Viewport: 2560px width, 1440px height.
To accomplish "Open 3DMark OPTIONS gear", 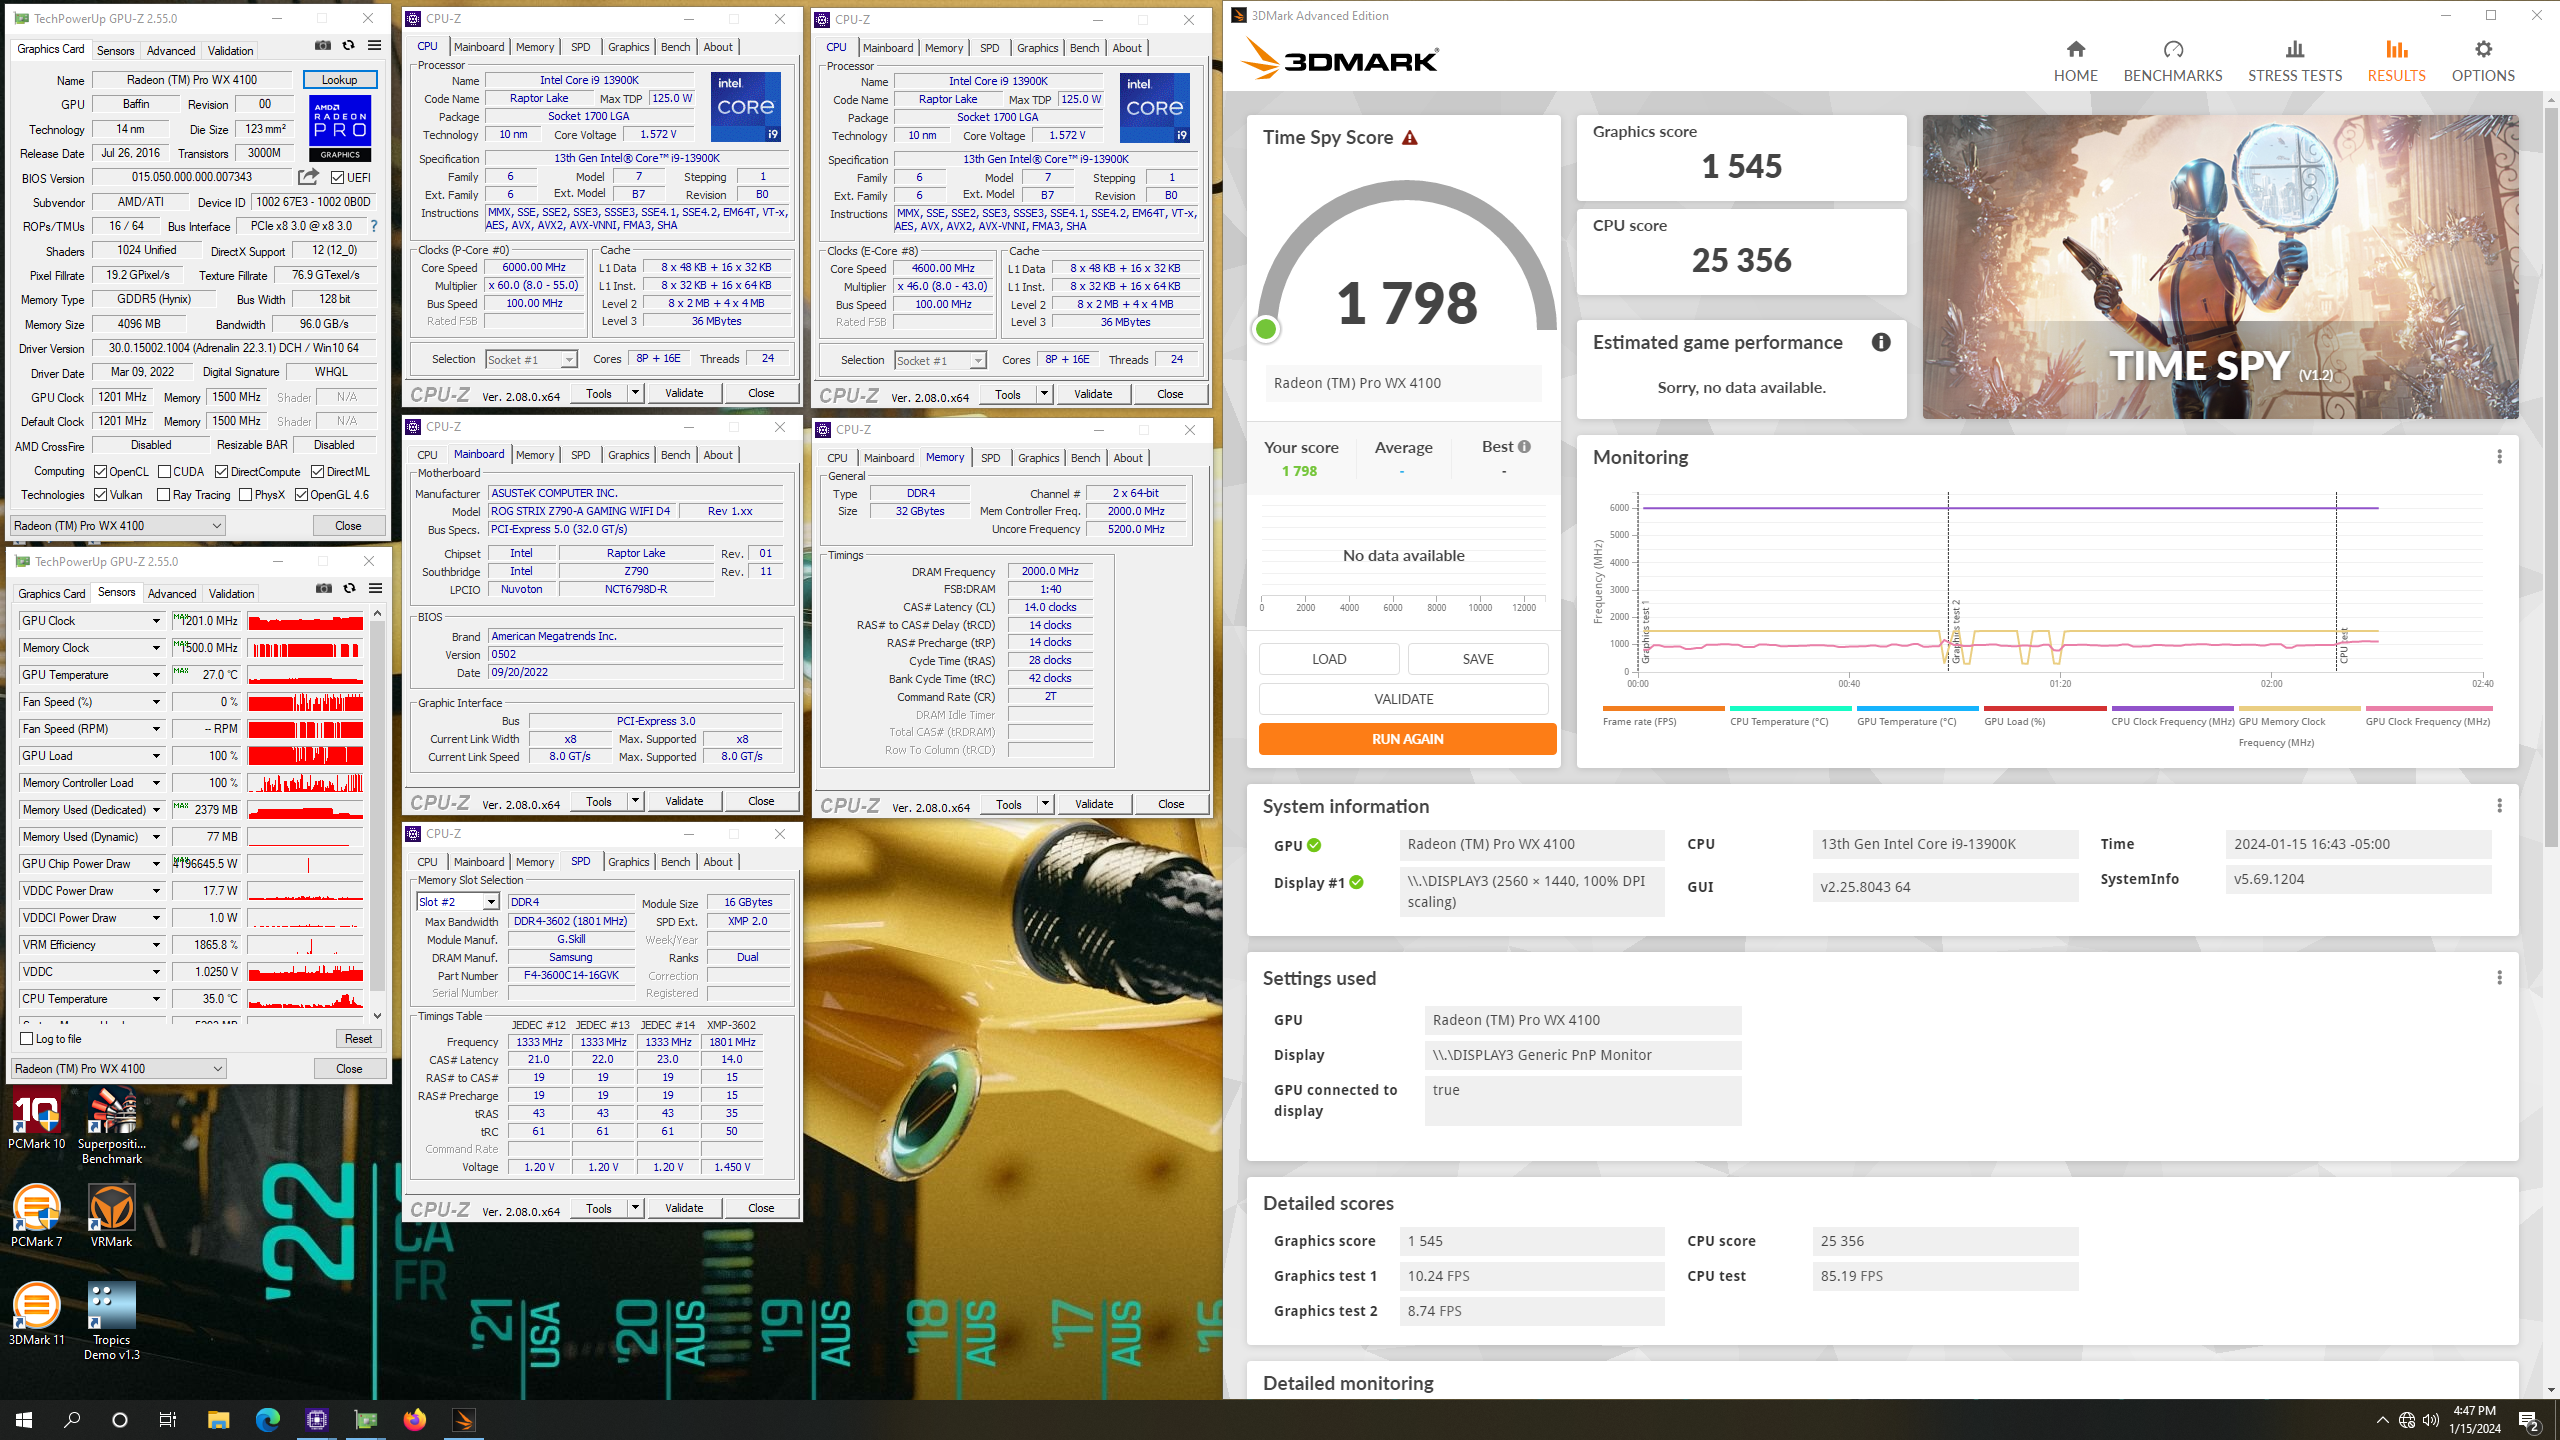I will click(2482, 61).
